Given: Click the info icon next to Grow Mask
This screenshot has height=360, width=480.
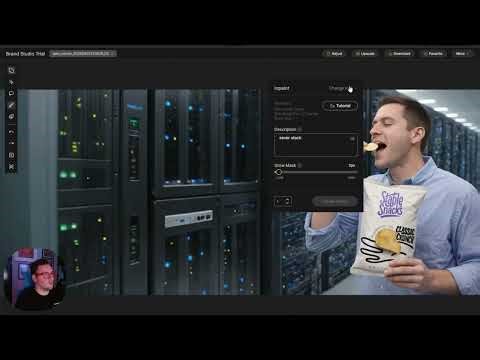Looking at the screenshot, I should pos(300,165).
